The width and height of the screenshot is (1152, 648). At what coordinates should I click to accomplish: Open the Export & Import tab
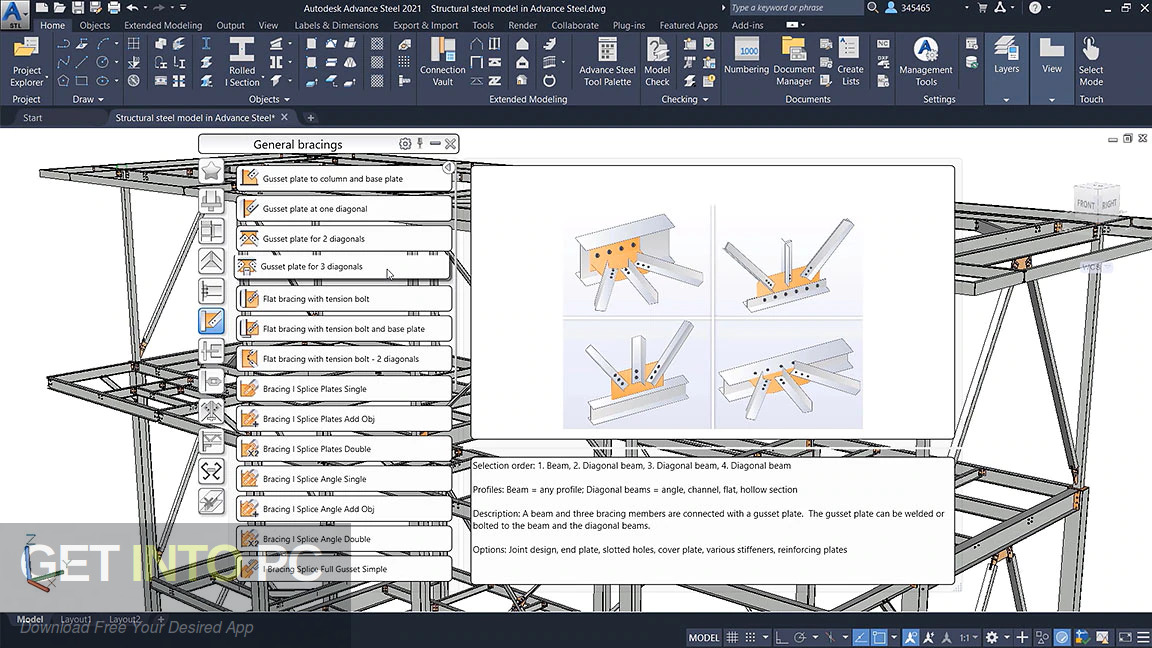click(425, 25)
